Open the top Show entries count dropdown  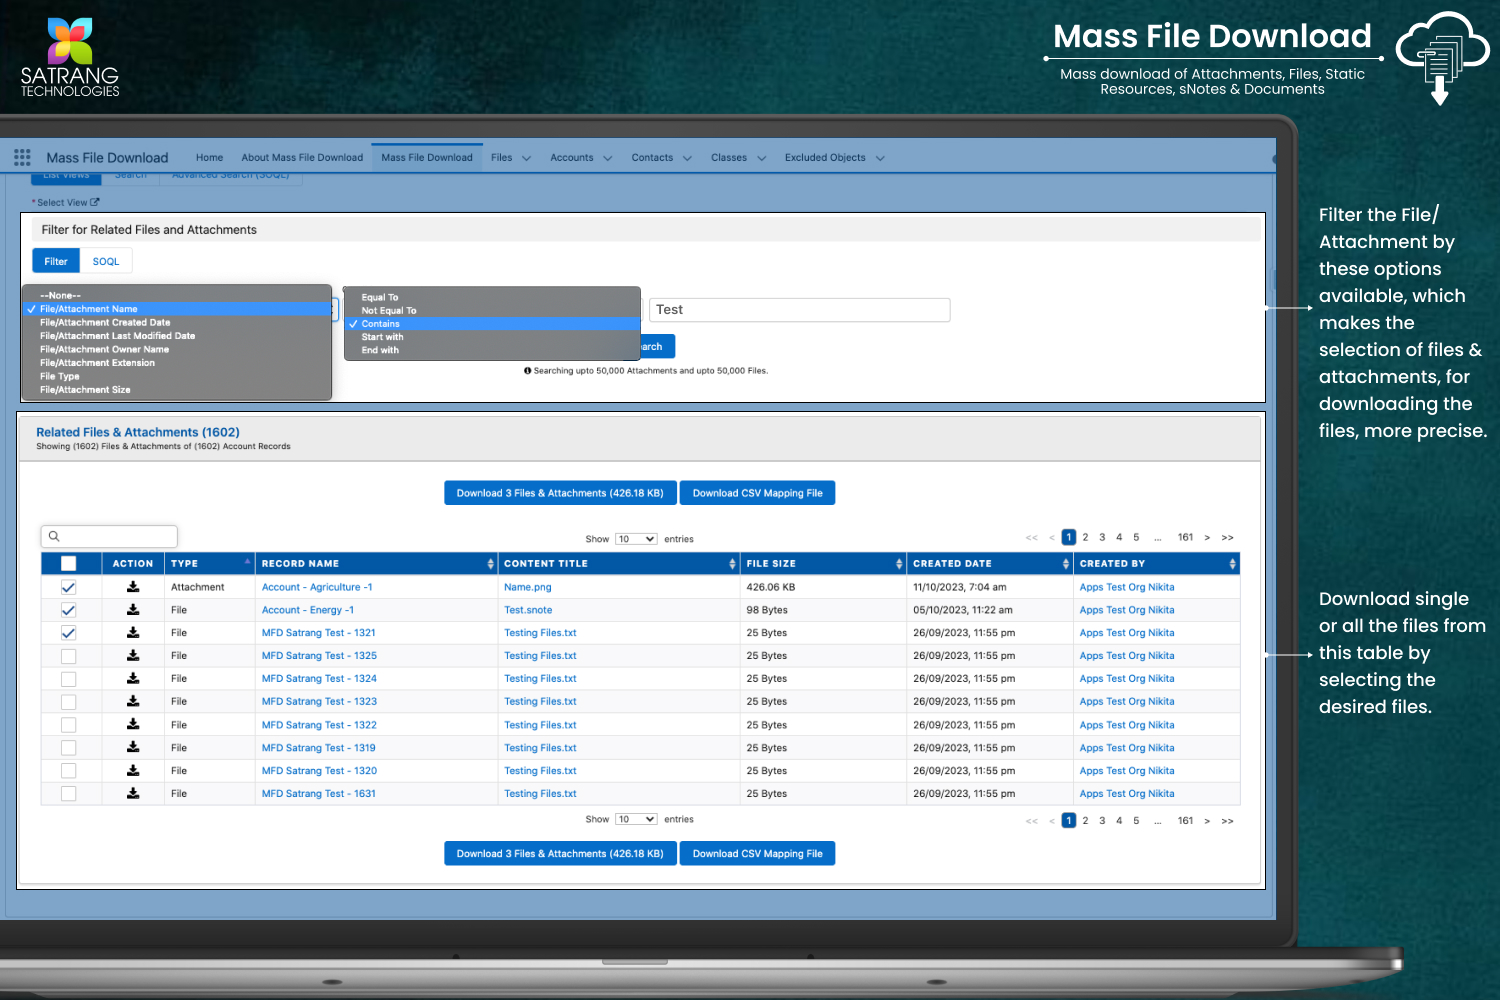tap(636, 539)
